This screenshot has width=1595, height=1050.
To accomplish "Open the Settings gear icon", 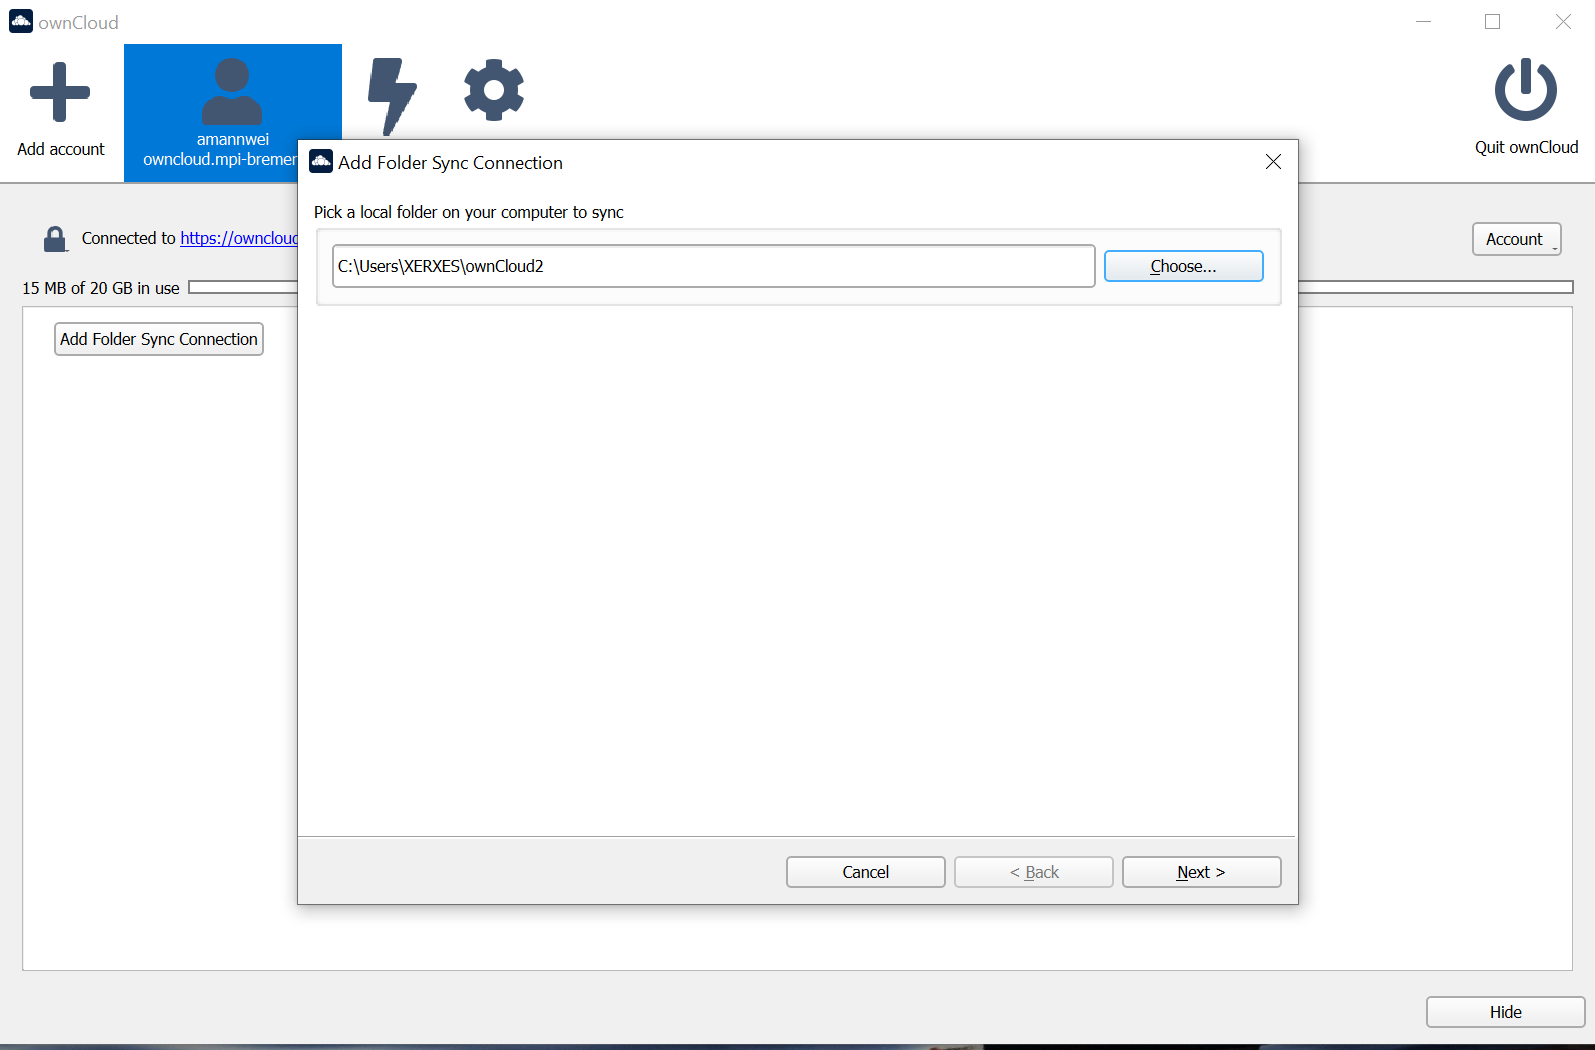I will click(494, 90).
